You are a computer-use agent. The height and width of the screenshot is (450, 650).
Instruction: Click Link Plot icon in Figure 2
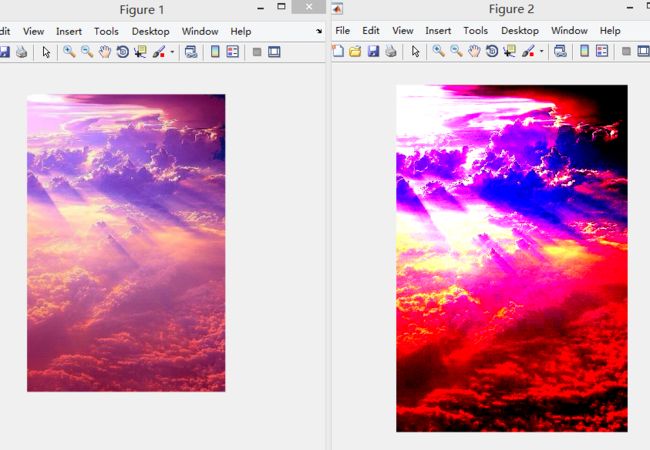point(560,51)
